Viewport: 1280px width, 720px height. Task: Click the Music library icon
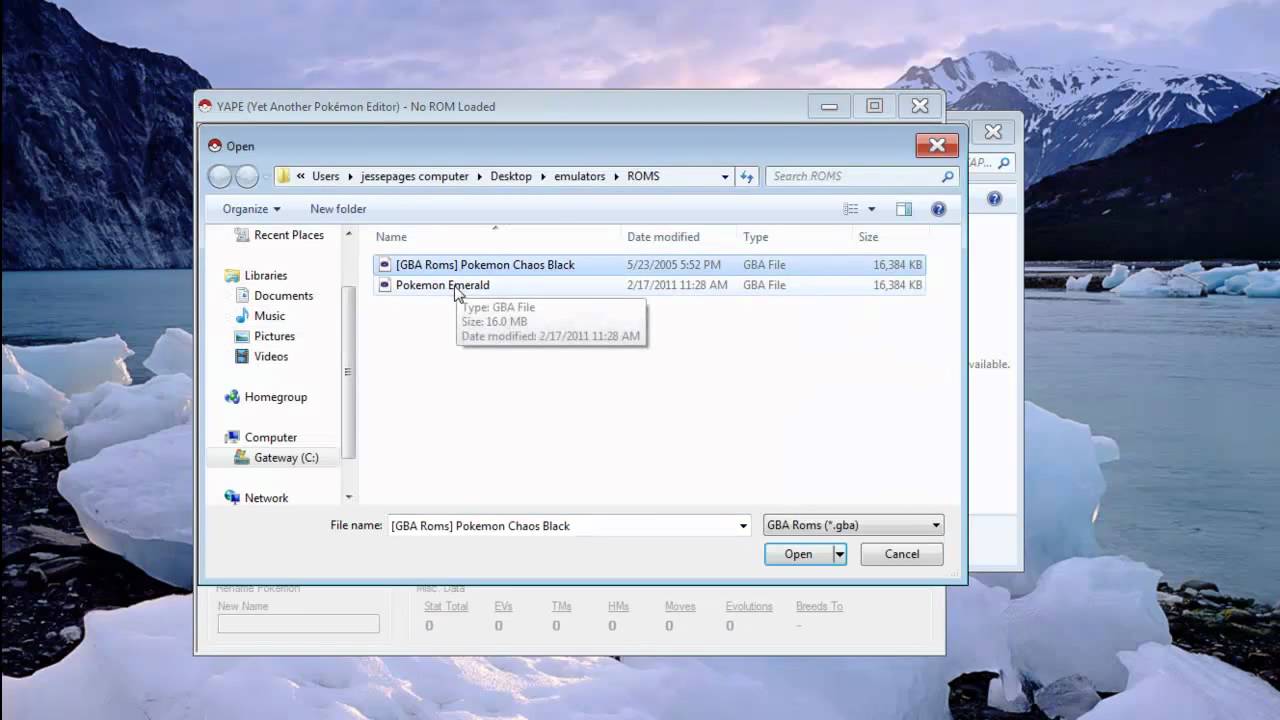pos(242,316)
